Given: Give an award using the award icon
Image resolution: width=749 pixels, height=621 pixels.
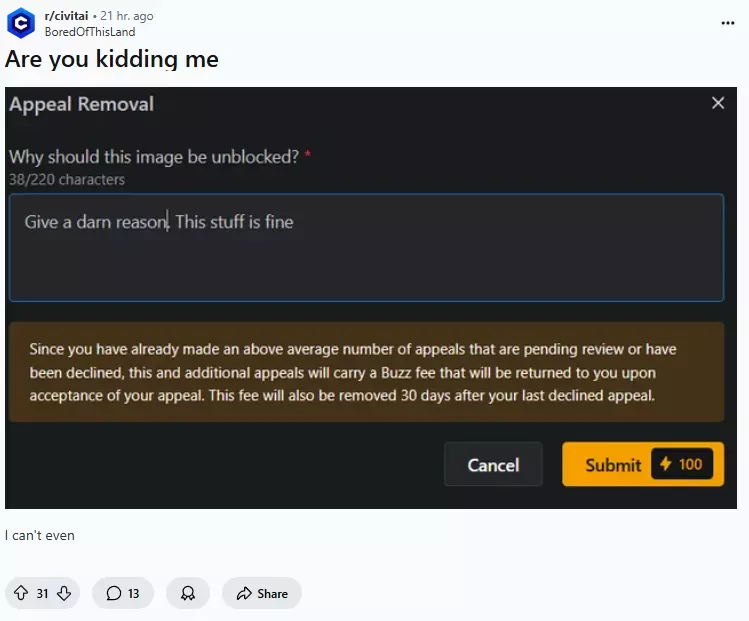Looking at the screenshot, I should click(188, 593).
